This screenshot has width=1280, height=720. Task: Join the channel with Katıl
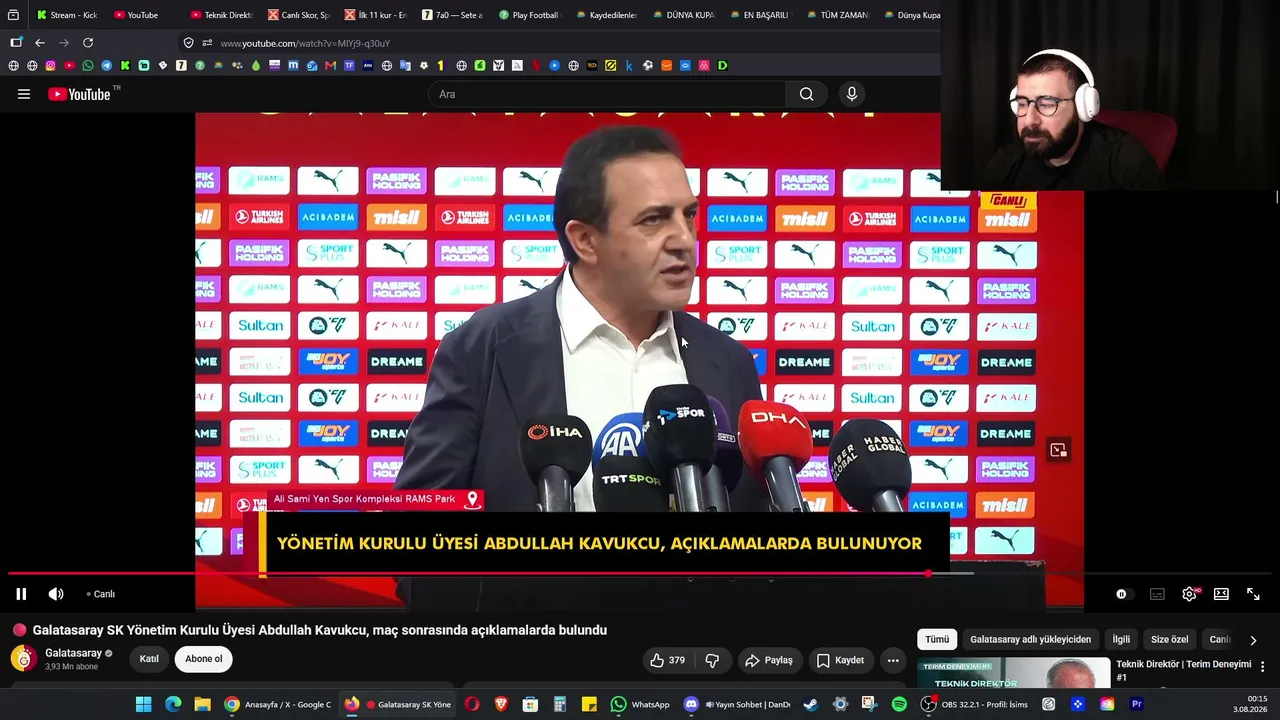click(149, 659)
